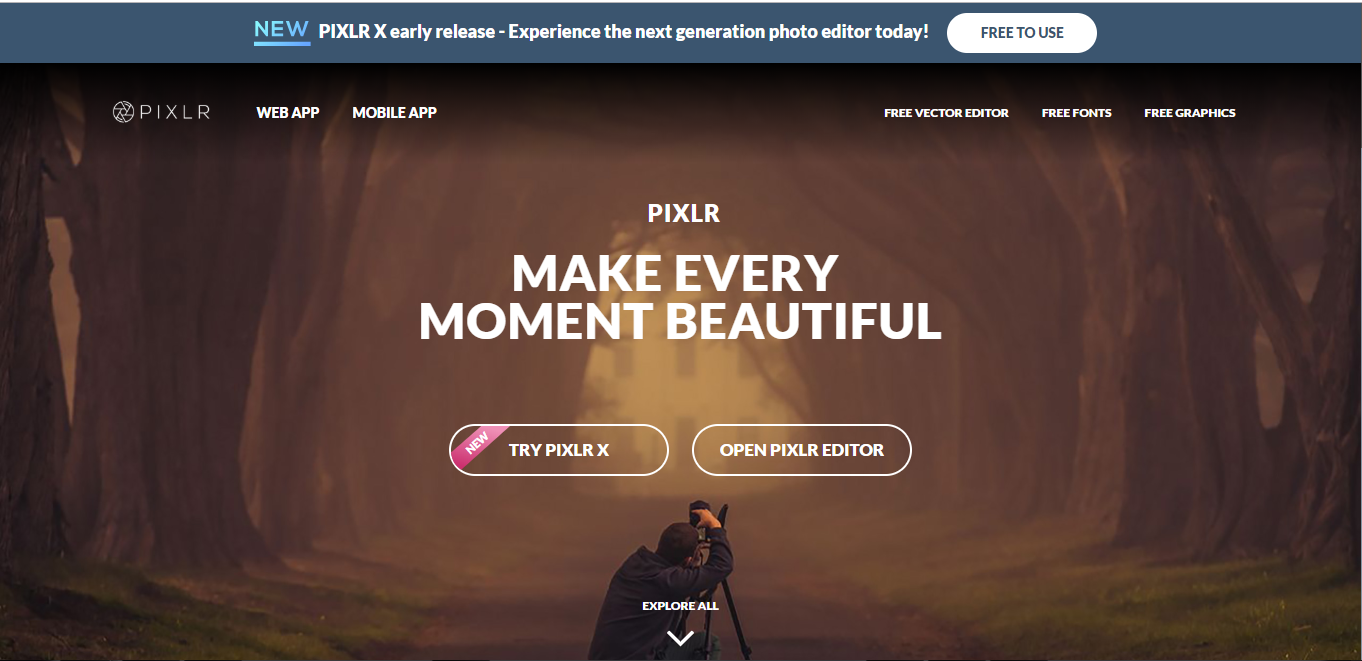Open the Free Fonts link
The height and width of the screenshot is (661, 1362).
tap(1076, 113)
